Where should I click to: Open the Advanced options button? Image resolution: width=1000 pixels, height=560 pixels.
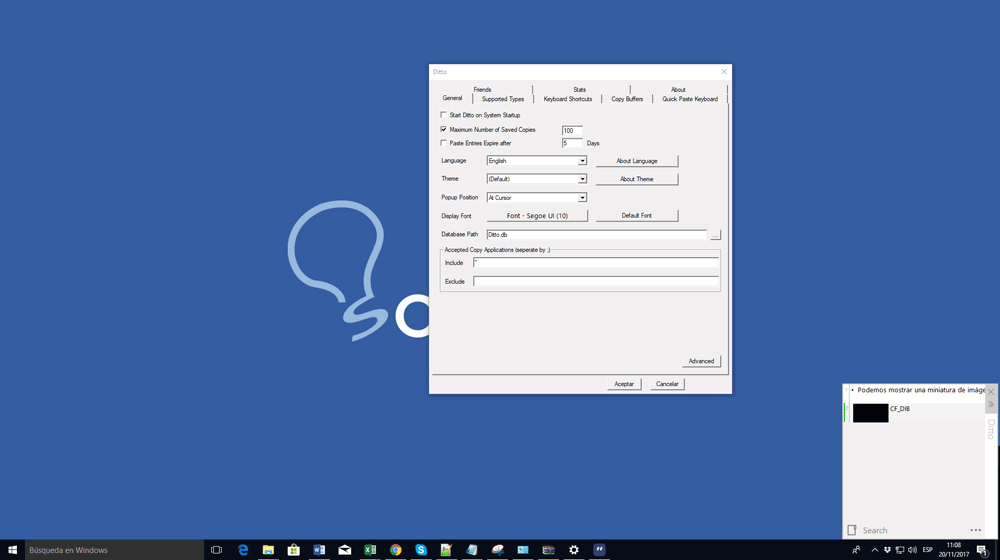[x=701, y=361]
